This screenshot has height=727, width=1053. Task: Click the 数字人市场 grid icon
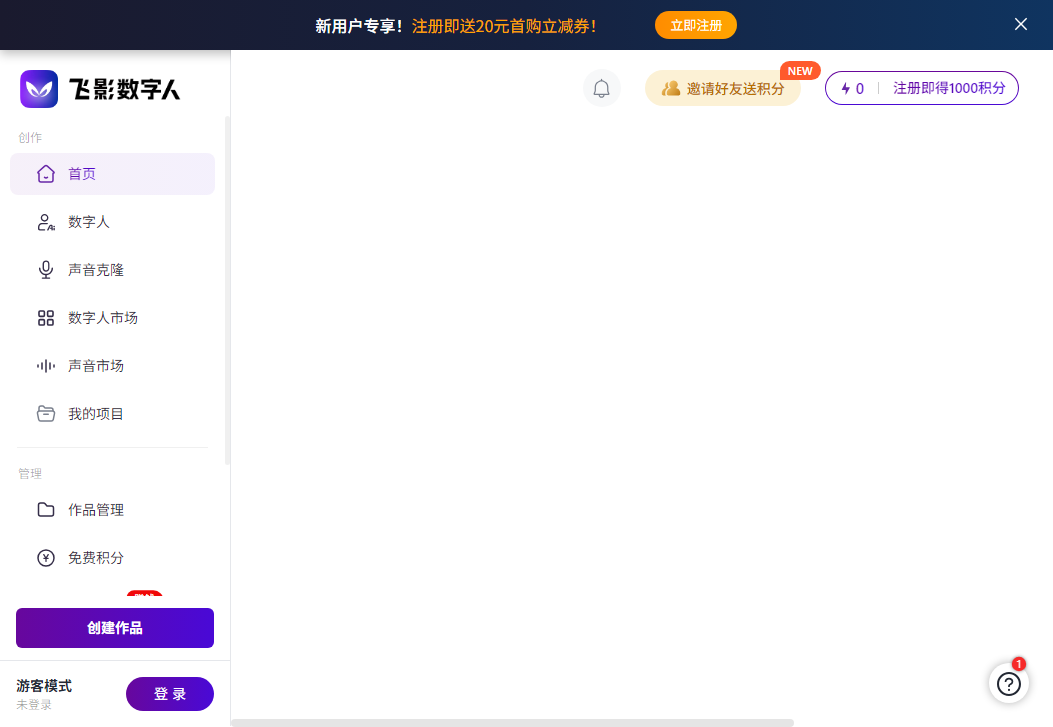(46, 318)
